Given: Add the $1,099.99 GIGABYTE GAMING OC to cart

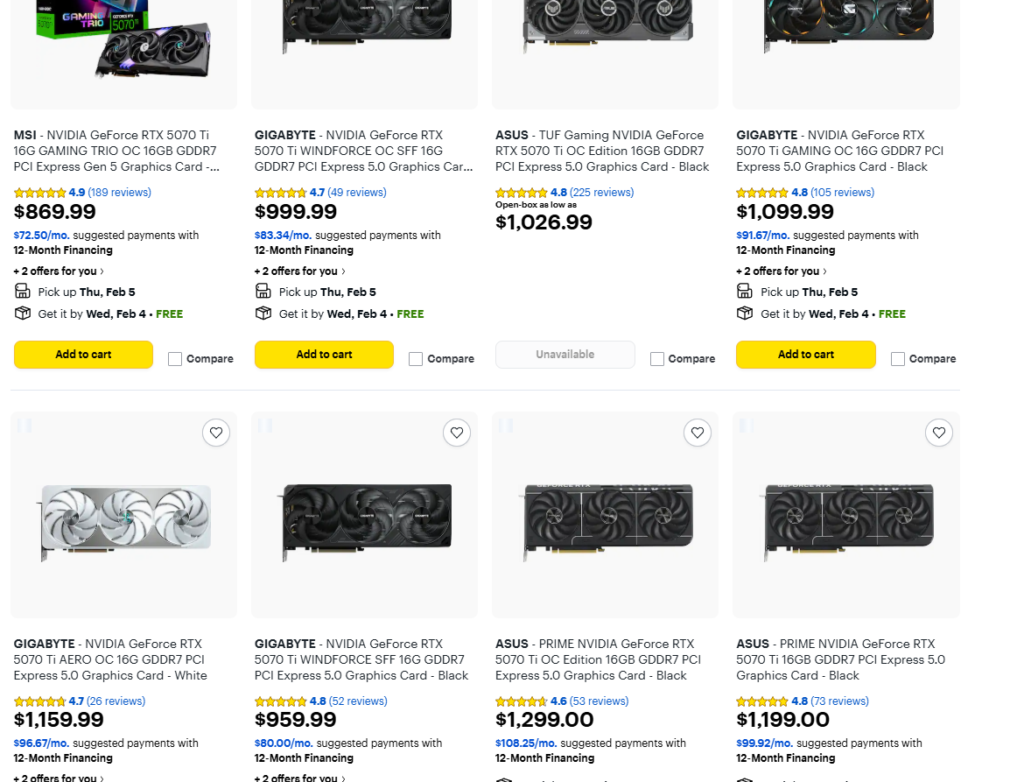Looking at the screenshot, I should [x=805, y=354].
